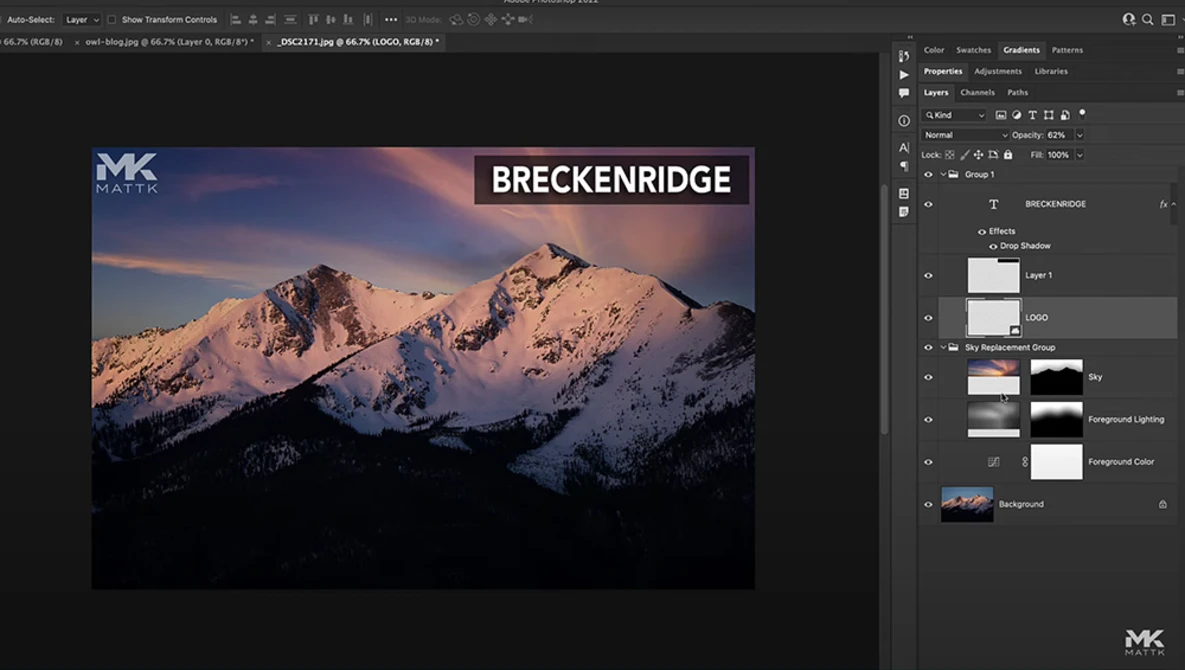Click the Foreground Color mask link icon
This screenshot has width=1185, height=670.
[1025, 462]
